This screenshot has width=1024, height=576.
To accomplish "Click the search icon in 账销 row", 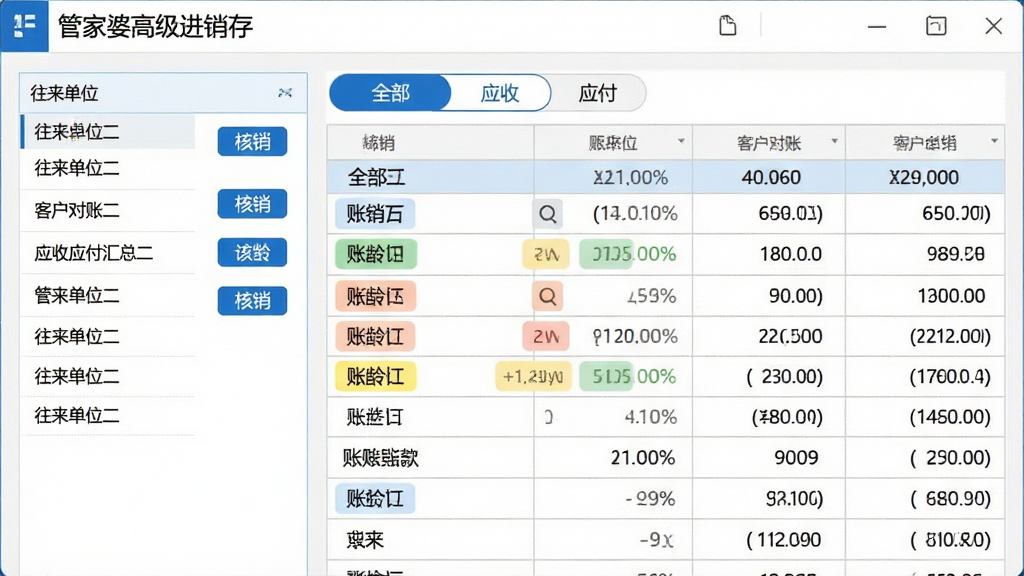I will [x=547, y=214].
